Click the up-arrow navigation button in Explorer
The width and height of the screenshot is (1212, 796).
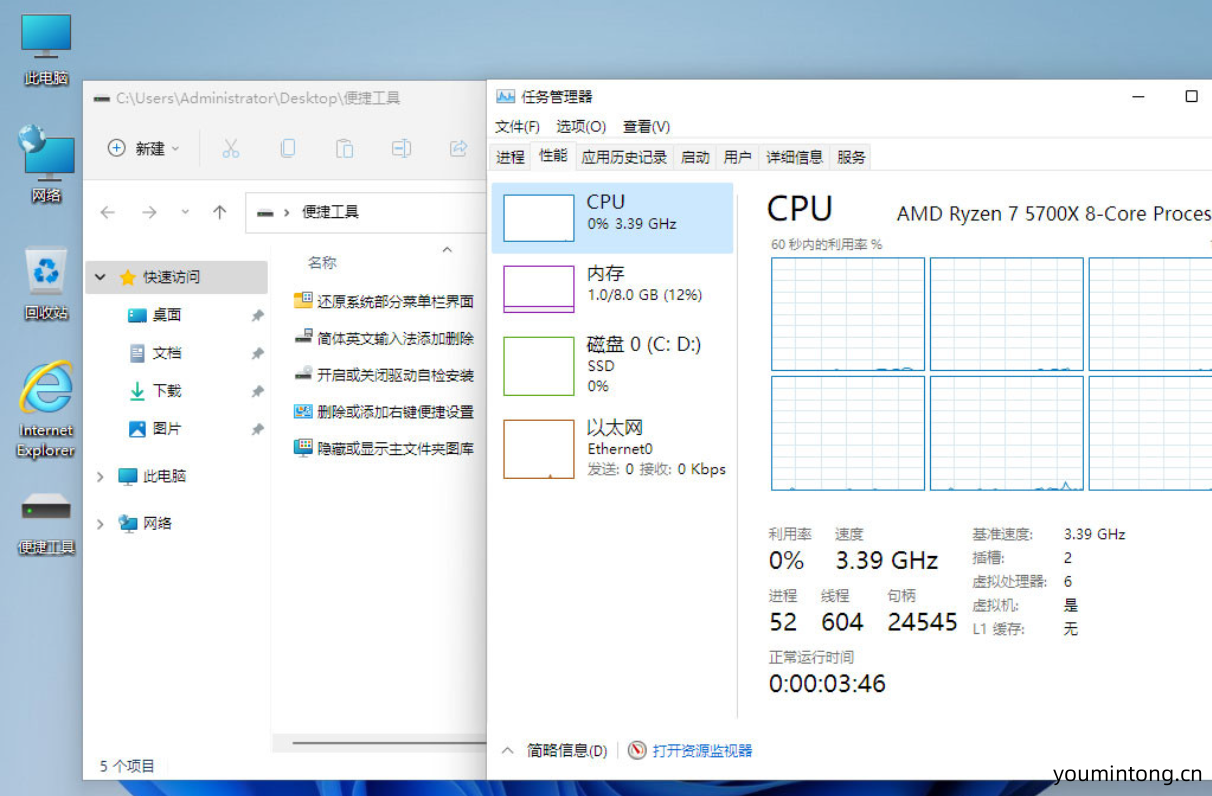point(220,212)
